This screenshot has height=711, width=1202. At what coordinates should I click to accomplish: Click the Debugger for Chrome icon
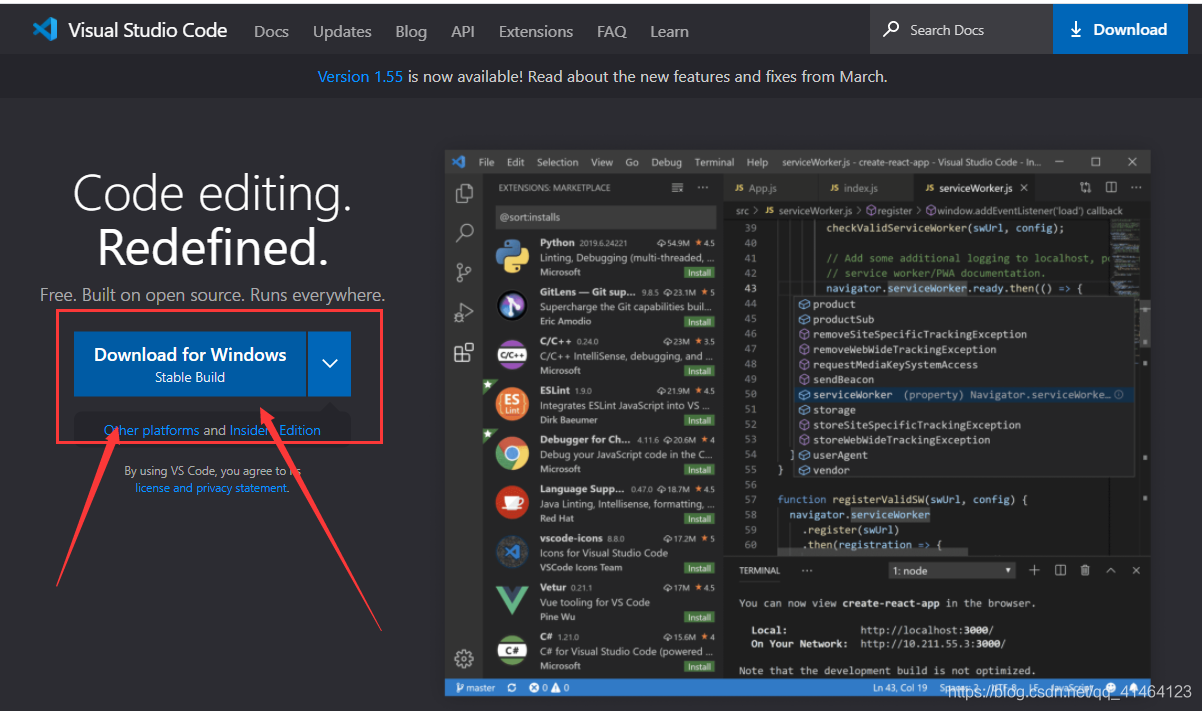511,453
